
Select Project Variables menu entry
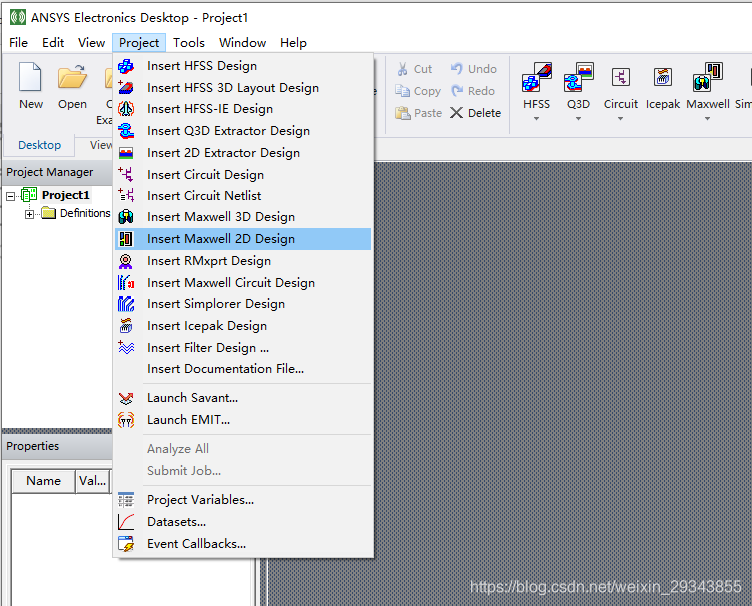tap(200, 500)
